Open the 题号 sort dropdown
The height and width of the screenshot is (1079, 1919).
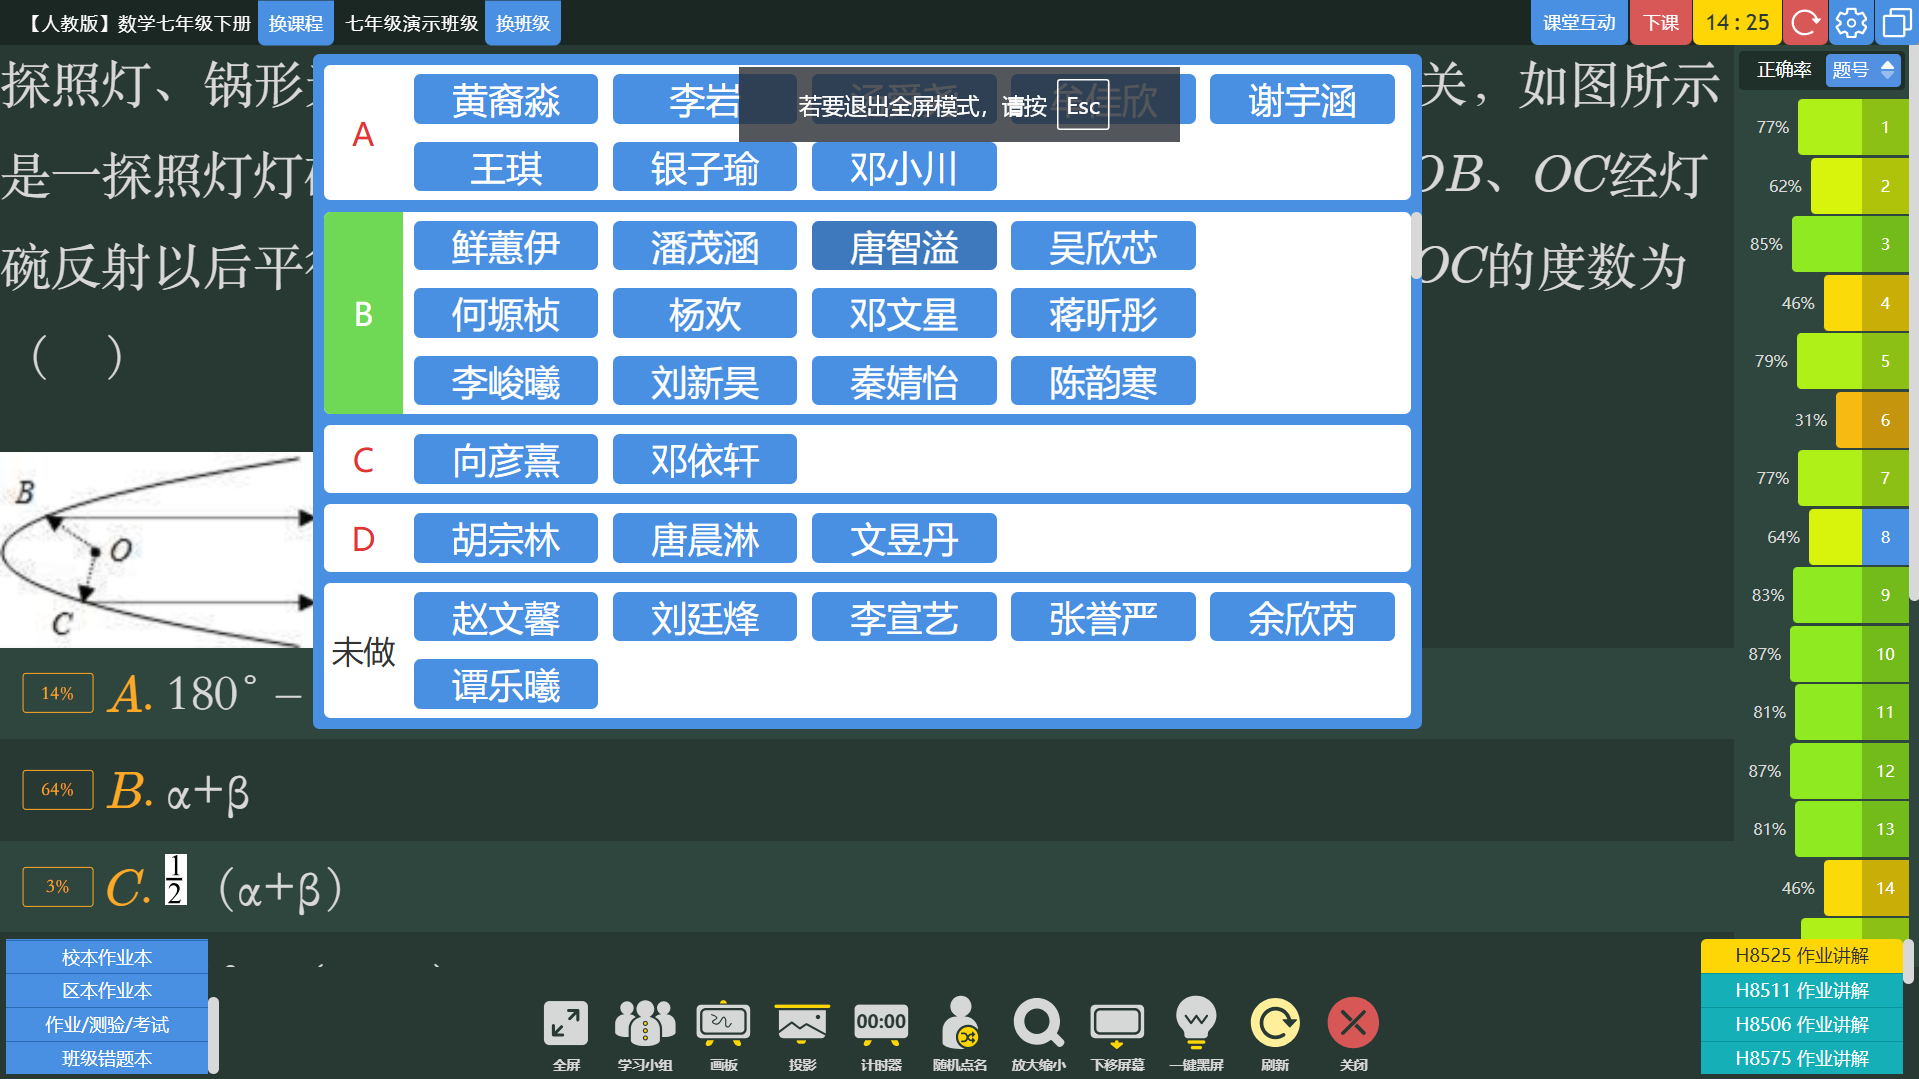[1862, 70]
